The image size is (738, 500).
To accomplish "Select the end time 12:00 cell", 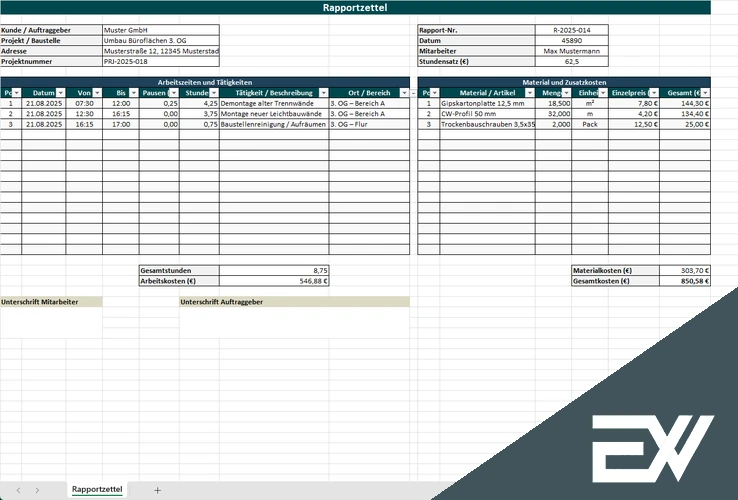I will tap(121, 103).
